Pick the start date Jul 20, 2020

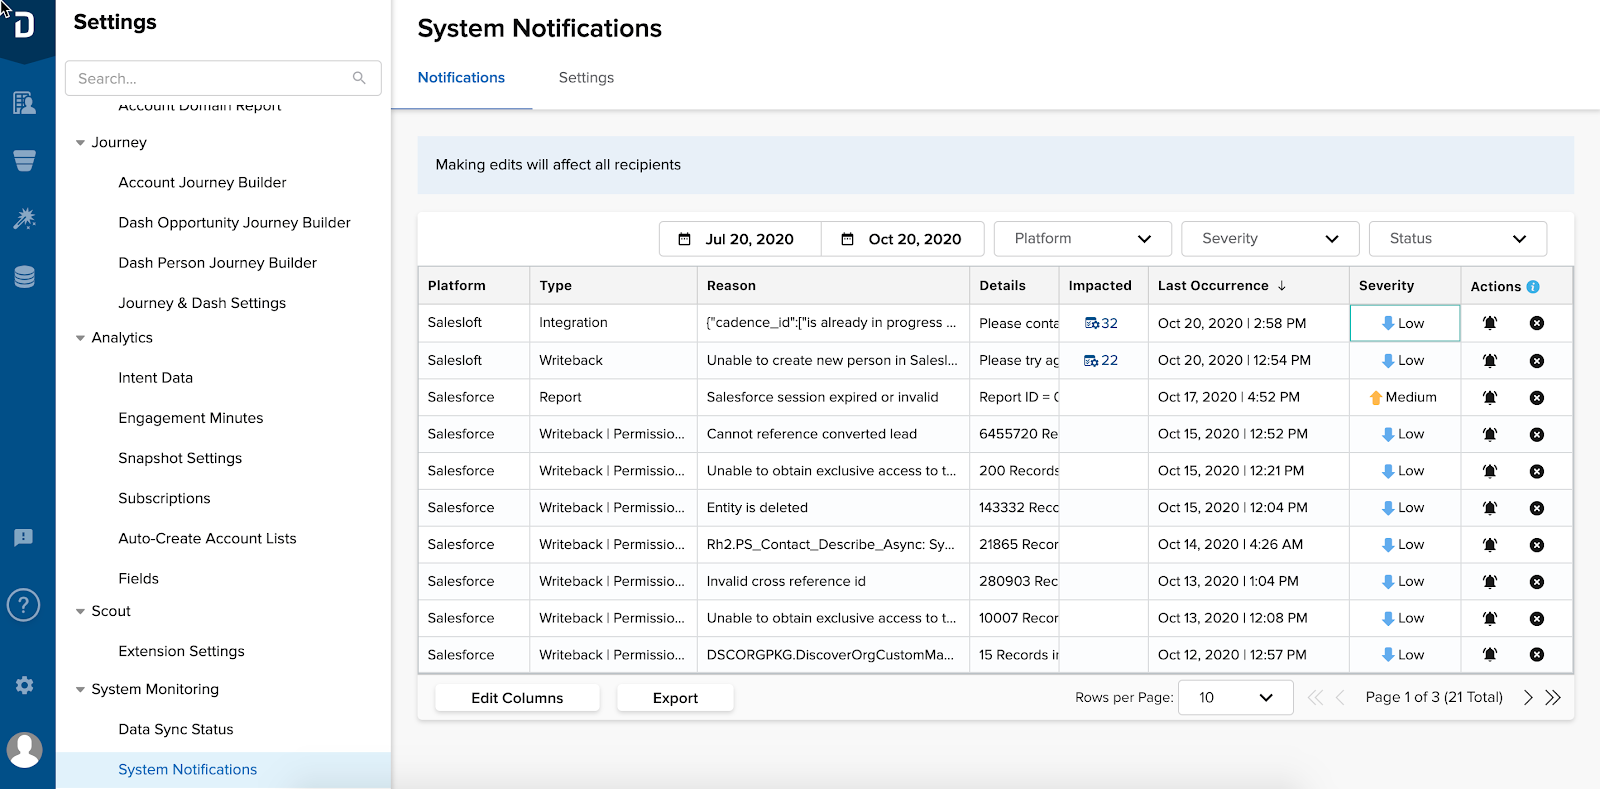pos(740,239)
